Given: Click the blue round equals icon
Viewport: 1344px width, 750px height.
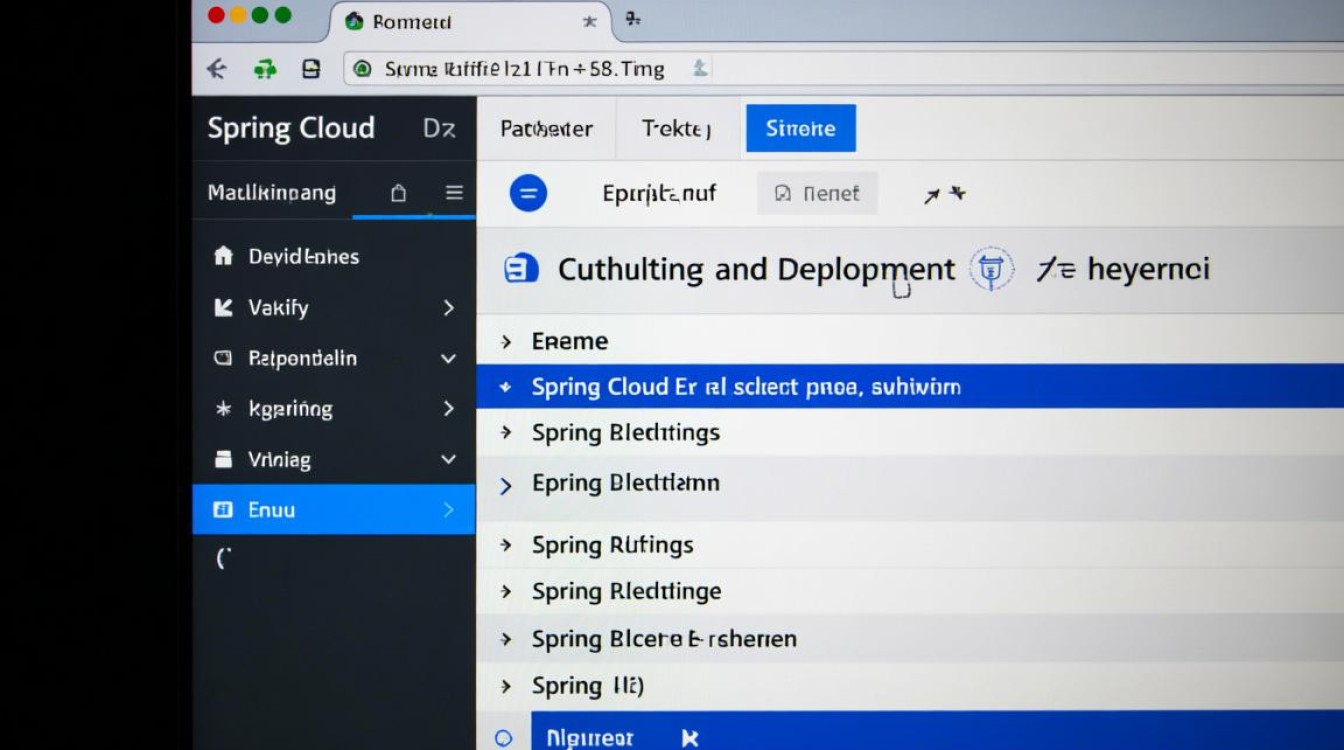Looking at the screenshot, I should 528,193.
